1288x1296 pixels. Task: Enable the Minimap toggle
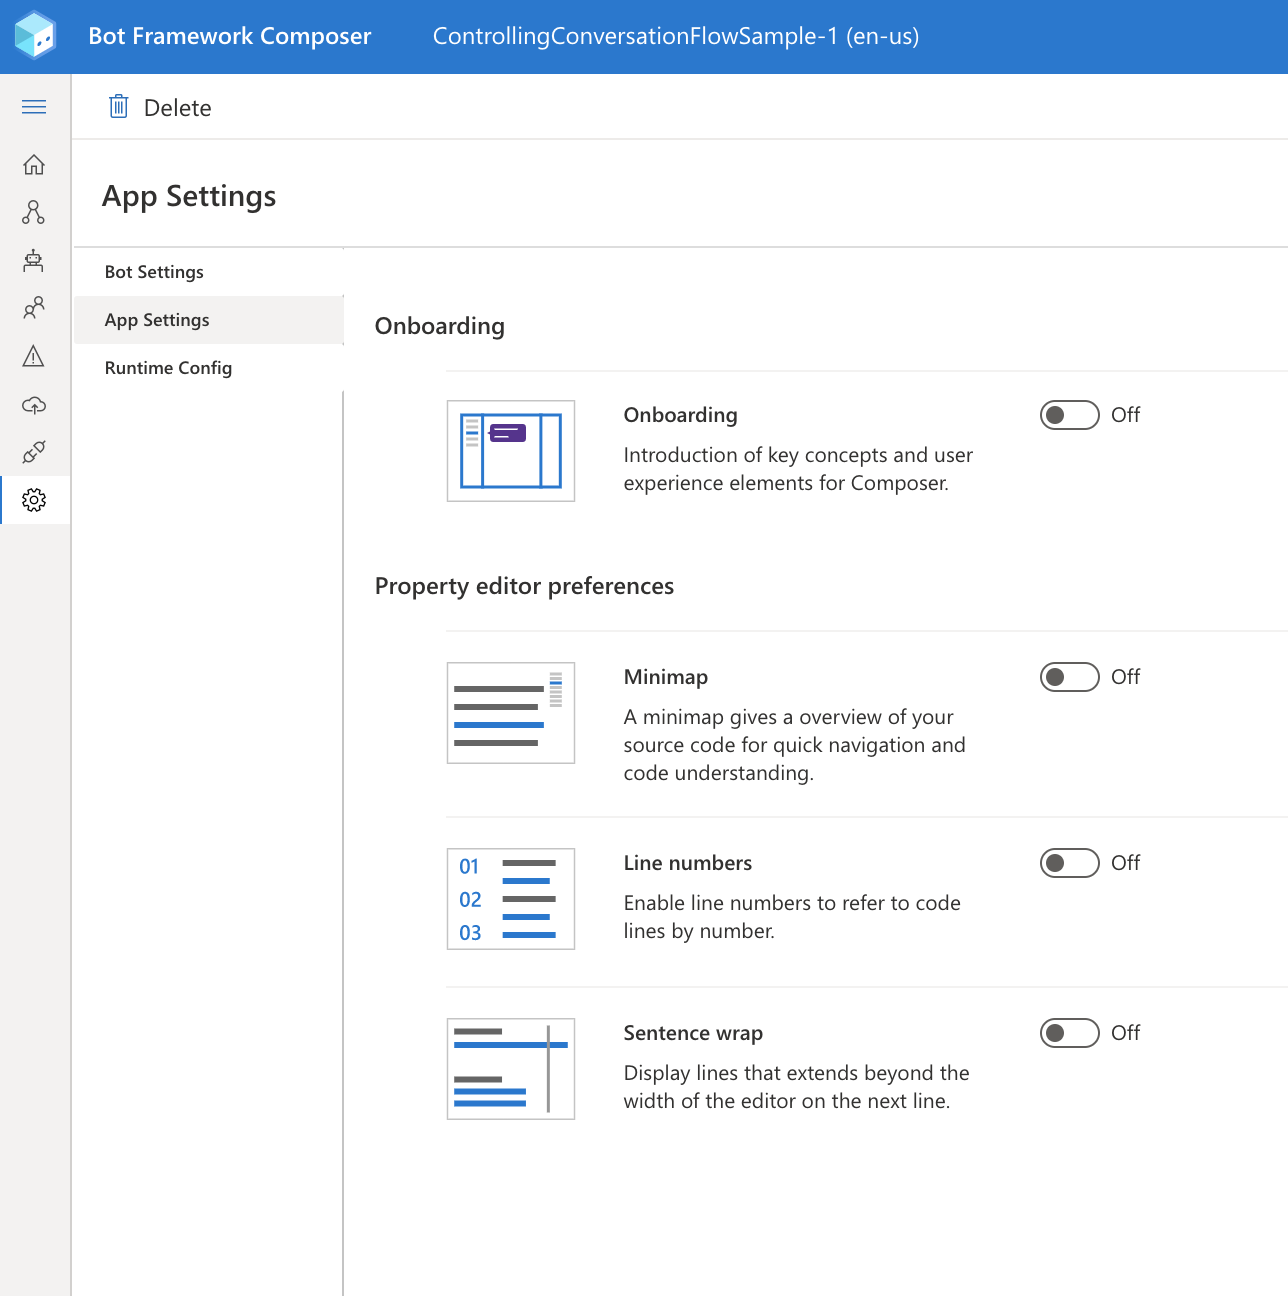point(1070,677)
